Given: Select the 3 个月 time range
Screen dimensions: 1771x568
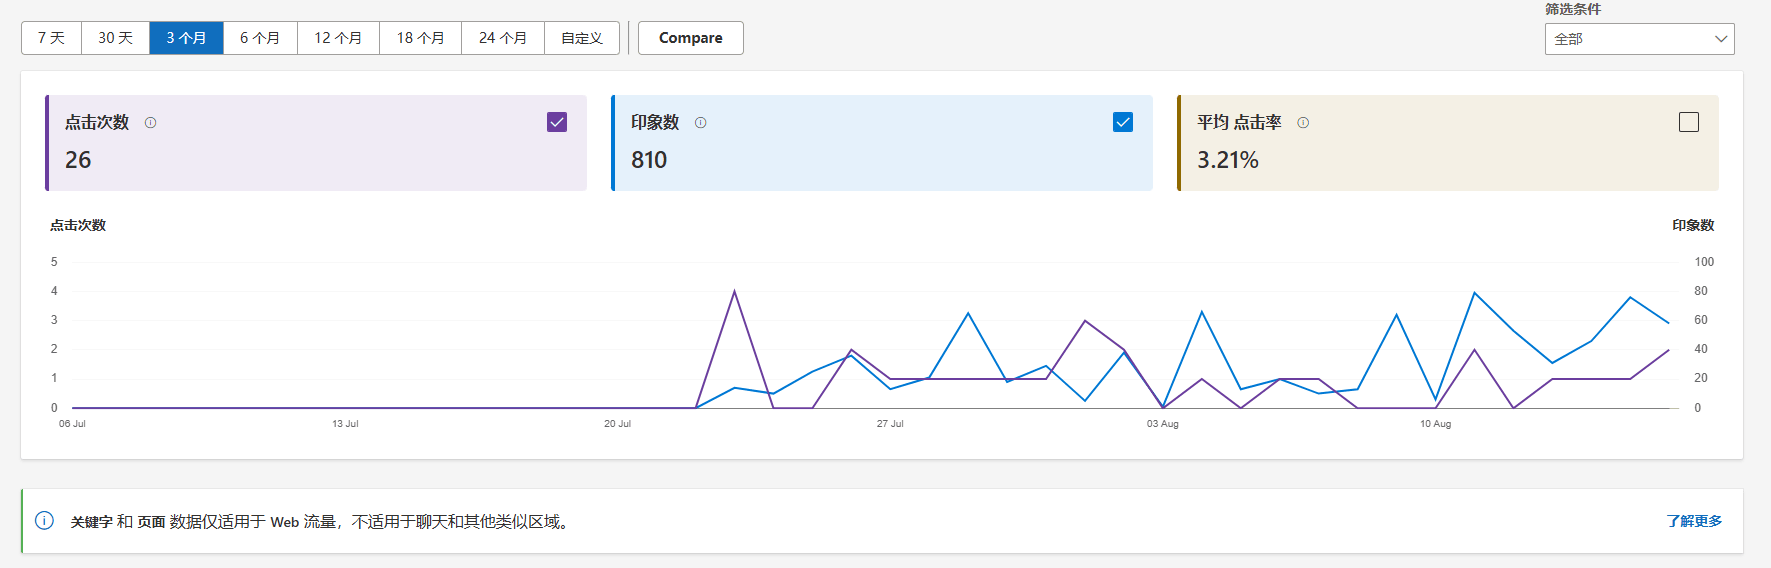Looking at the screenshot, I should (x=186, y=38).
